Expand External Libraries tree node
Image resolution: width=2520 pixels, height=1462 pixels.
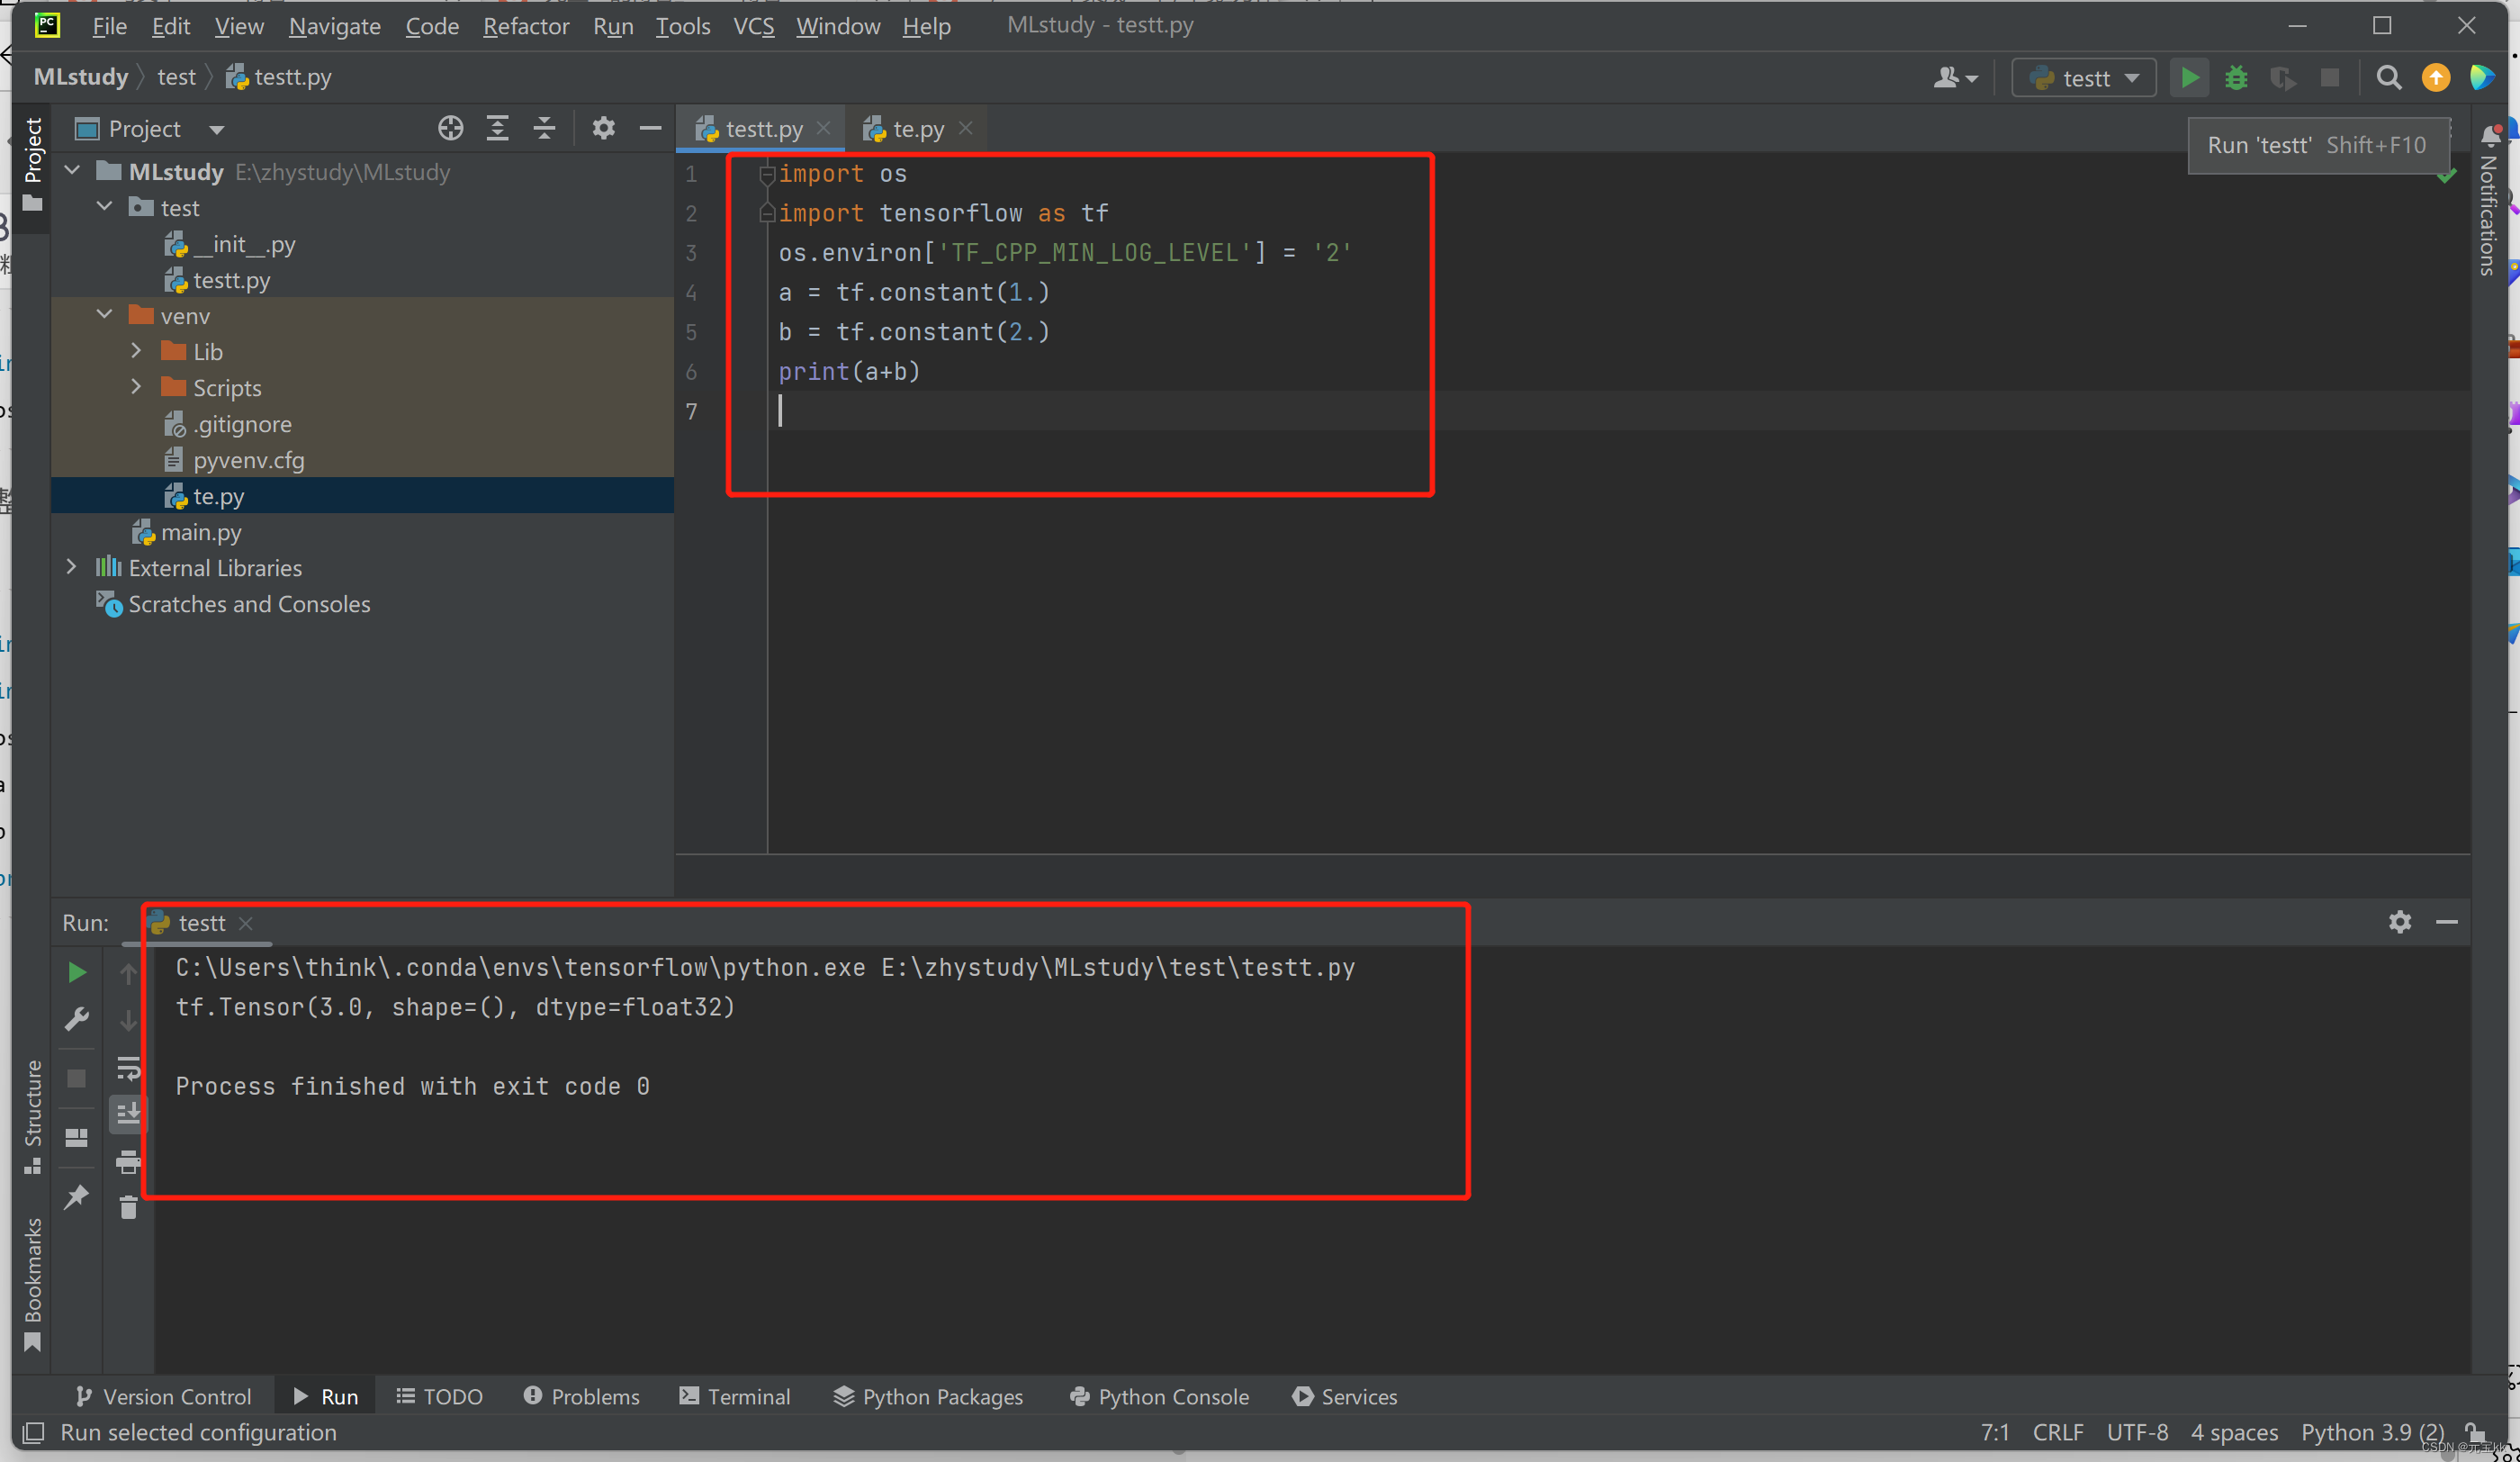tap(71, 567)
